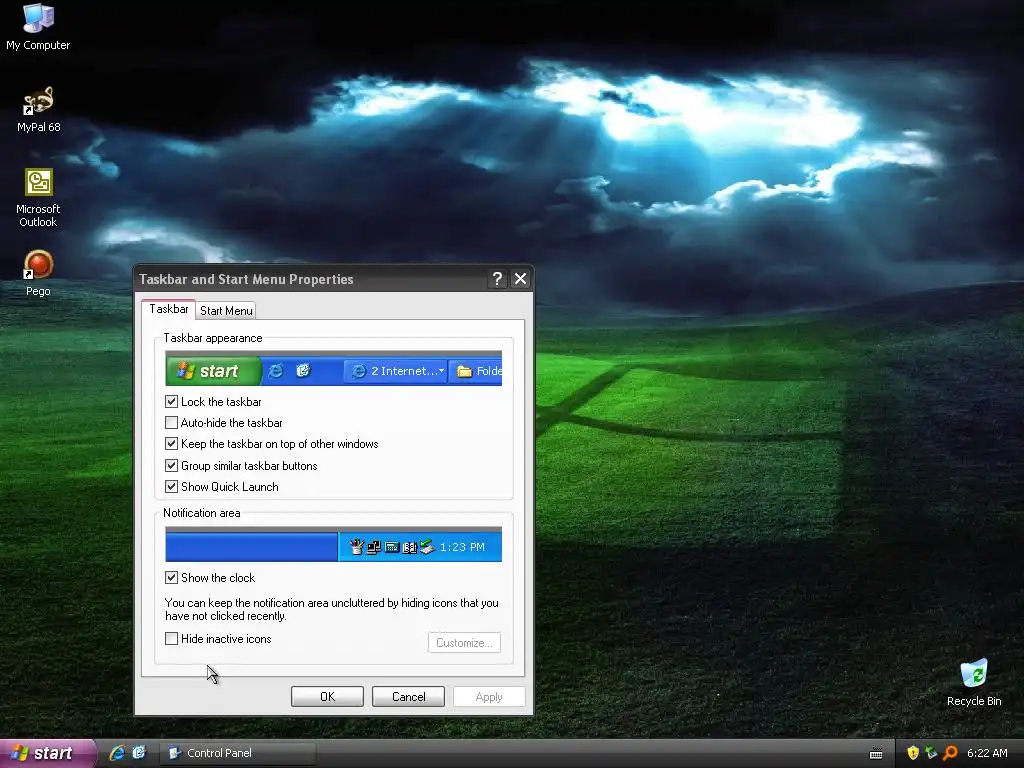Switch to the Start Menu tab

point(226,311)
